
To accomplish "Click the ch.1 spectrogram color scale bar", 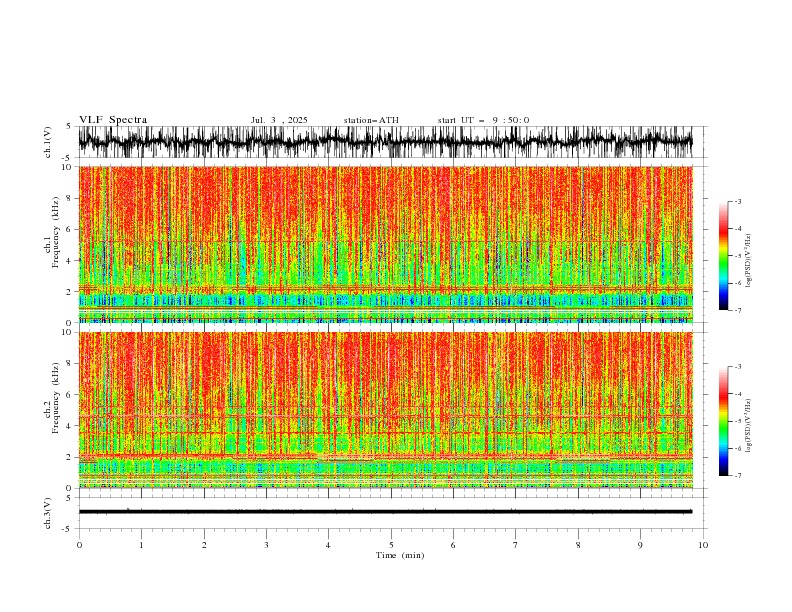I will [x=723, y=256].
